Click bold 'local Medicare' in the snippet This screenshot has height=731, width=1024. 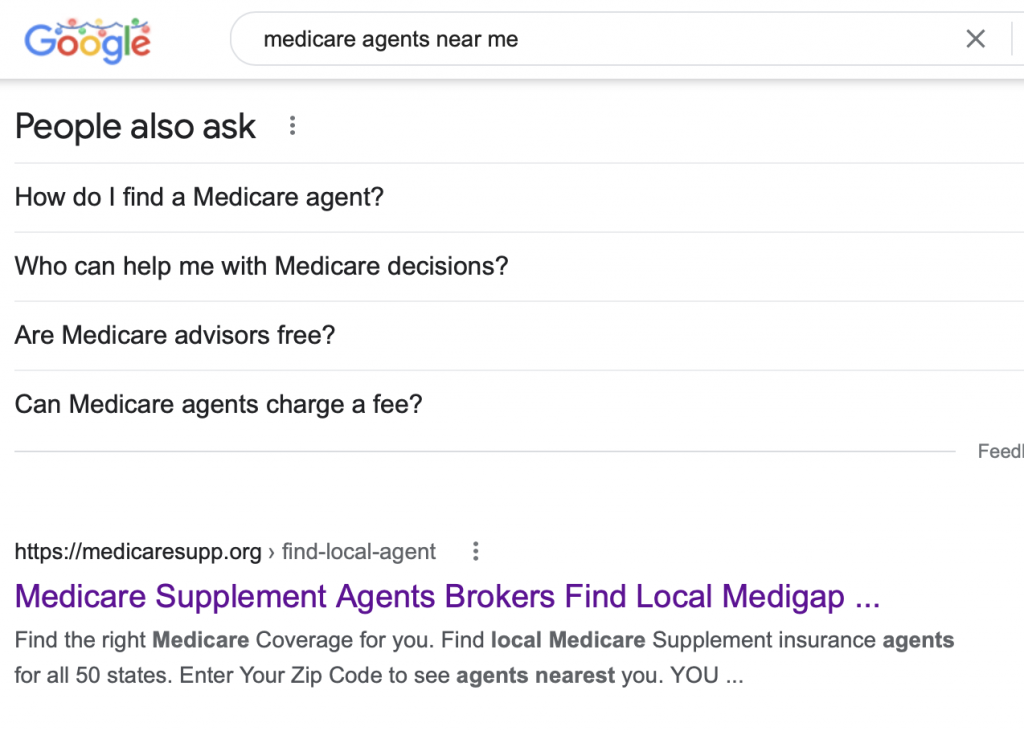coord(568,640)
